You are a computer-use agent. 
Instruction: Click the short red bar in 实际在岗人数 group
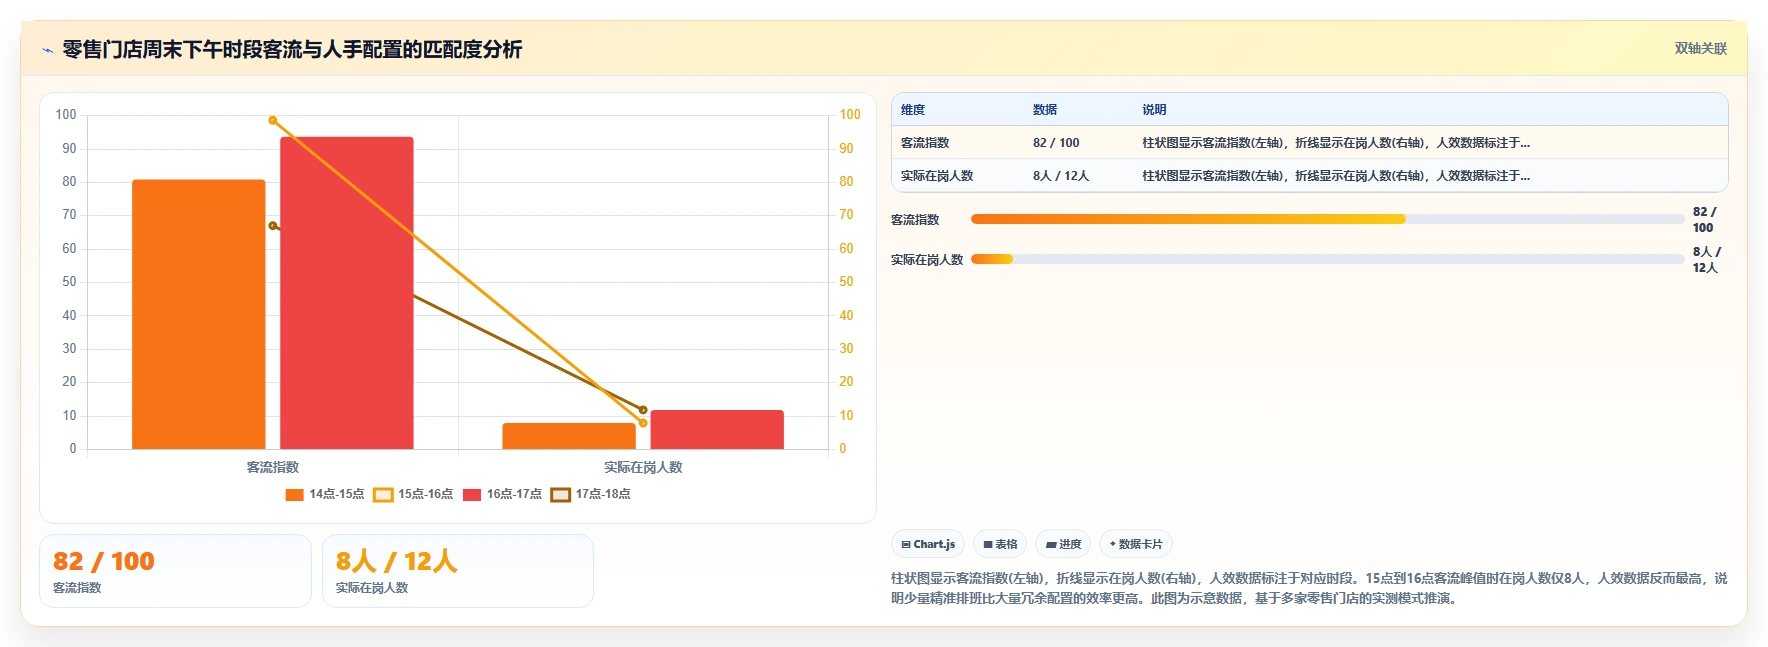click(717, 429)
